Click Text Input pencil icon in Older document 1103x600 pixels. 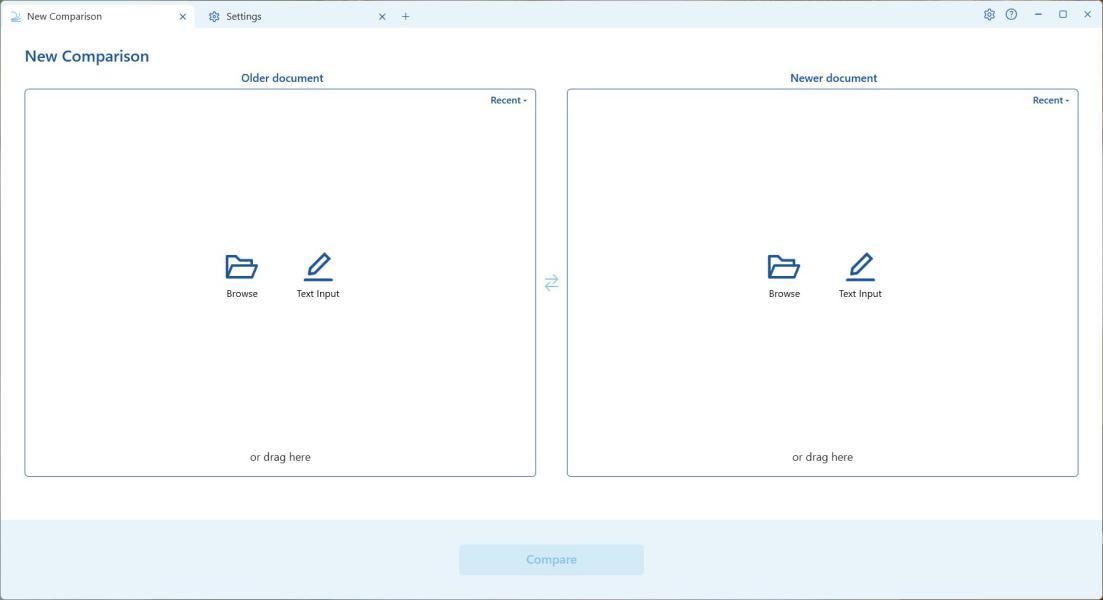click(318, 267)
